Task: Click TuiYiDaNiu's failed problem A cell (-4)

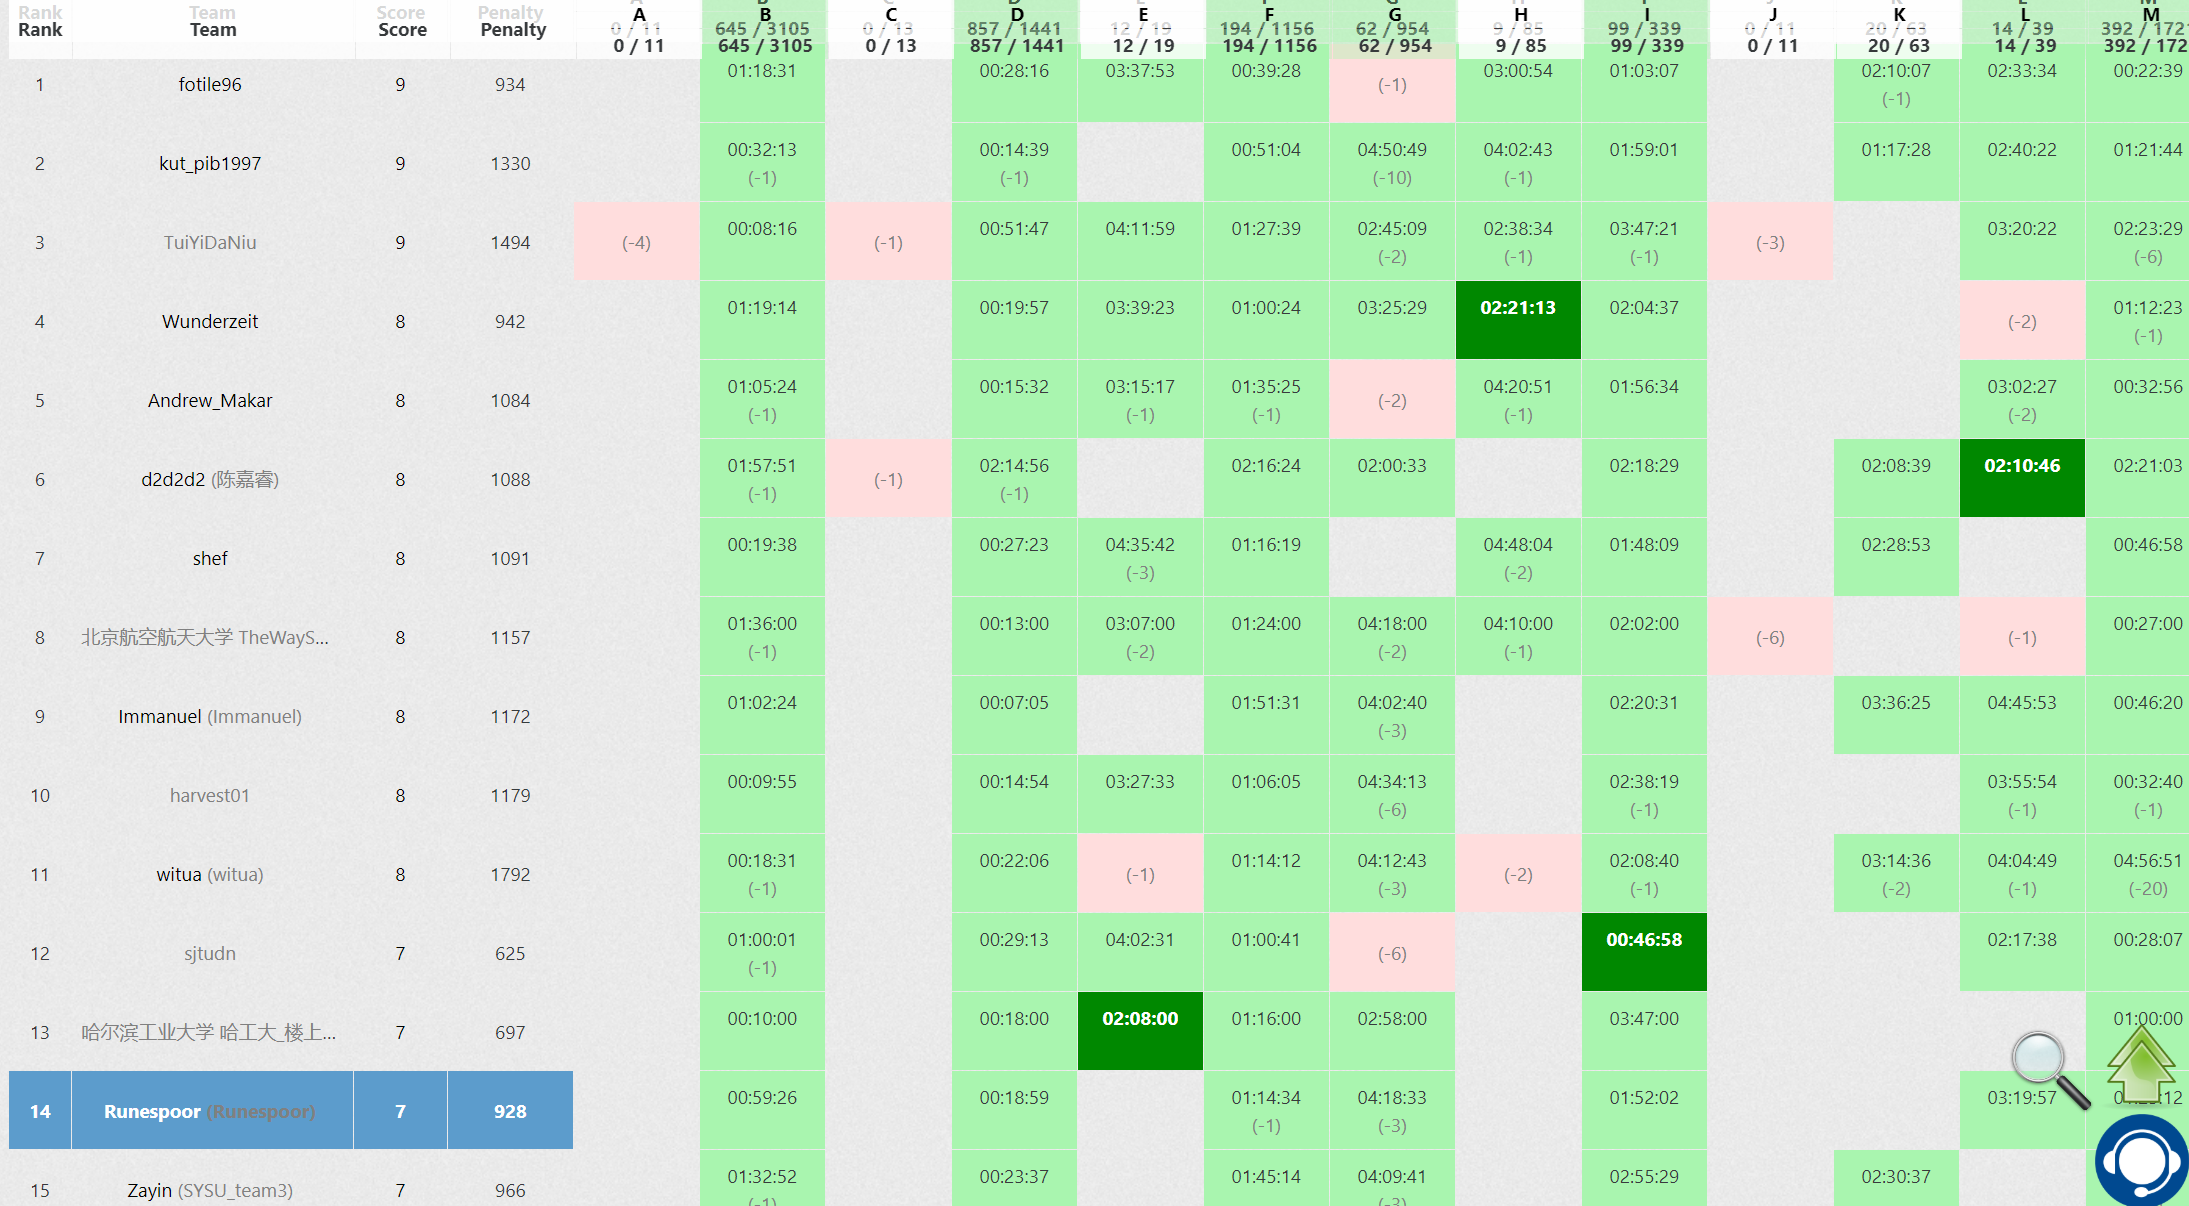Action: point(636,242)
